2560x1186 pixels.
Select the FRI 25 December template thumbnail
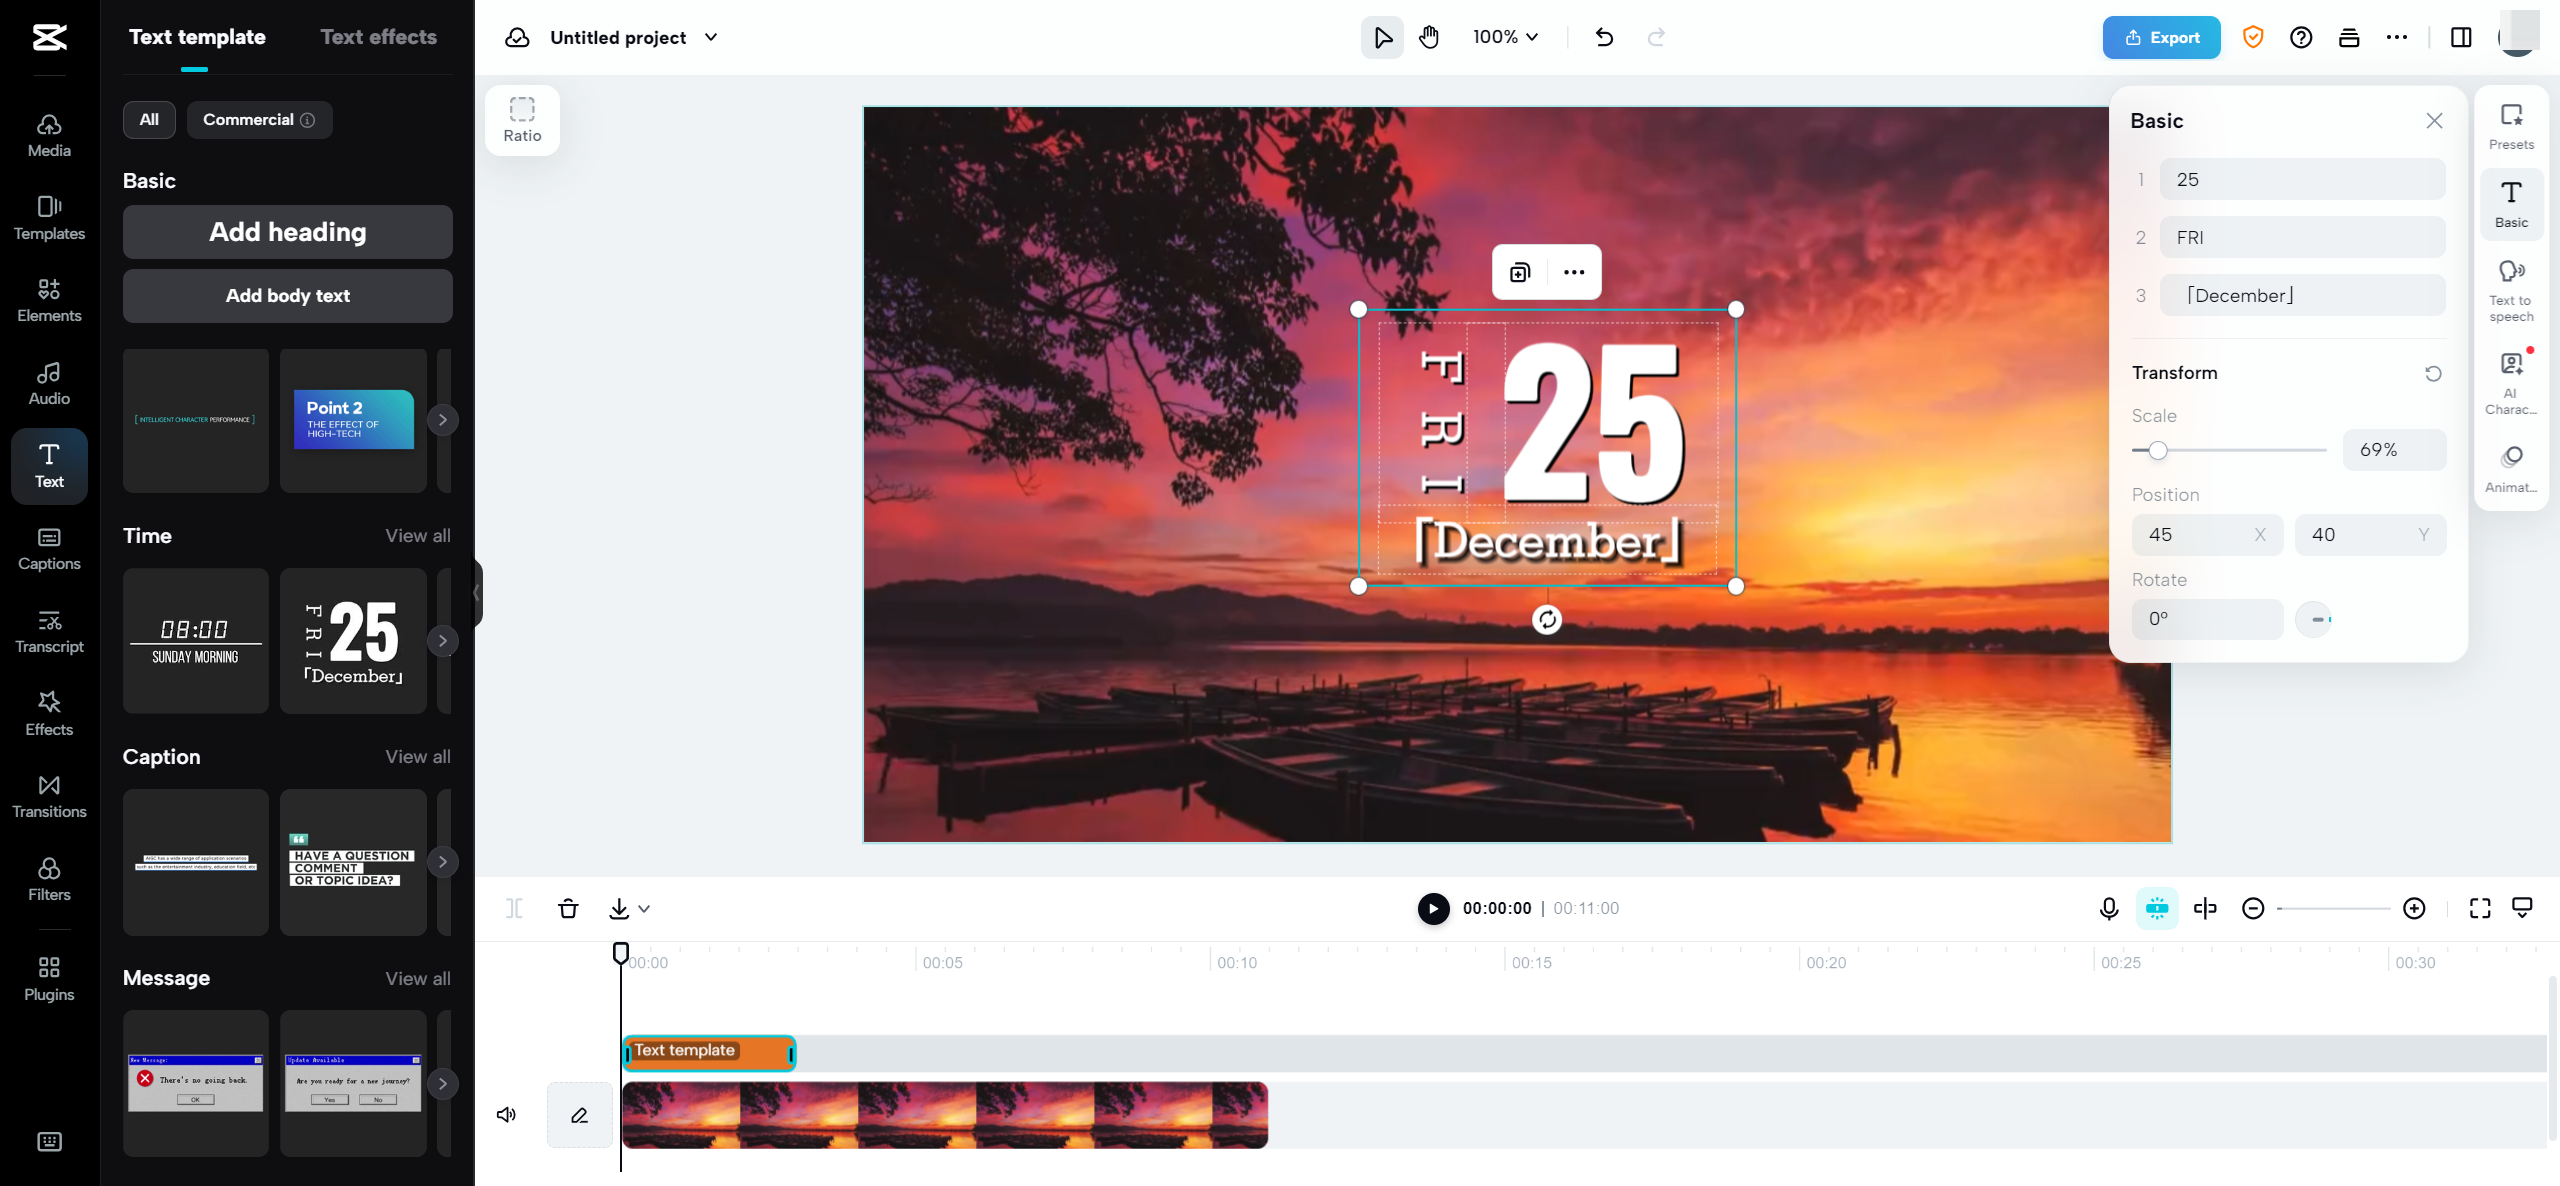352,641
